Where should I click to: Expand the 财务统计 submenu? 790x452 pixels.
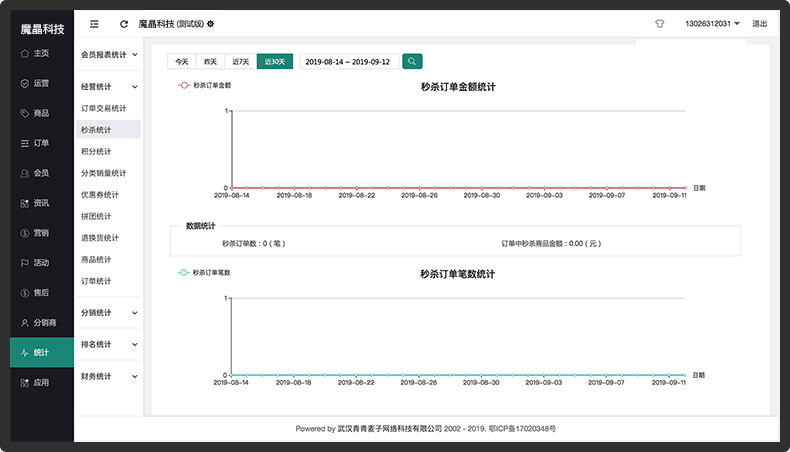point(109,376)
